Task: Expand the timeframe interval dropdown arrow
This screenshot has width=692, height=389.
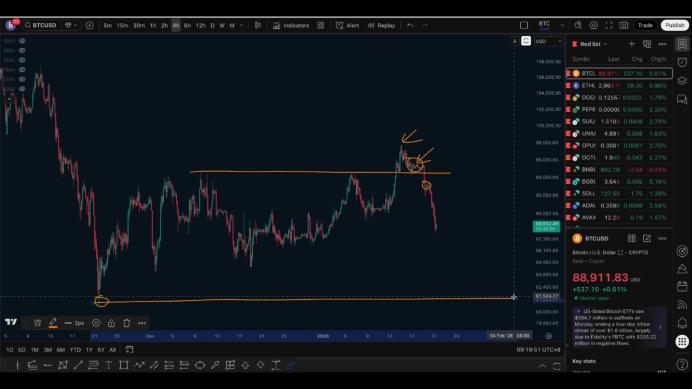Action: (241, 26)
